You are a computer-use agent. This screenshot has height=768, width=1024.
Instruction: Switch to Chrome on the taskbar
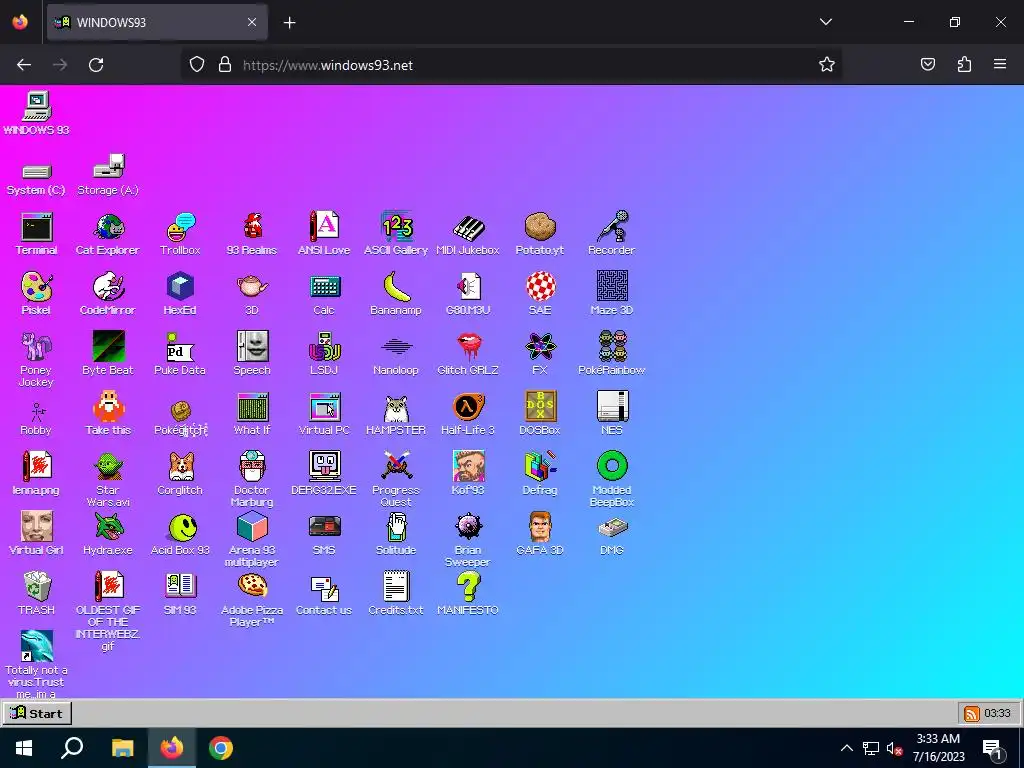click(221, 748)
